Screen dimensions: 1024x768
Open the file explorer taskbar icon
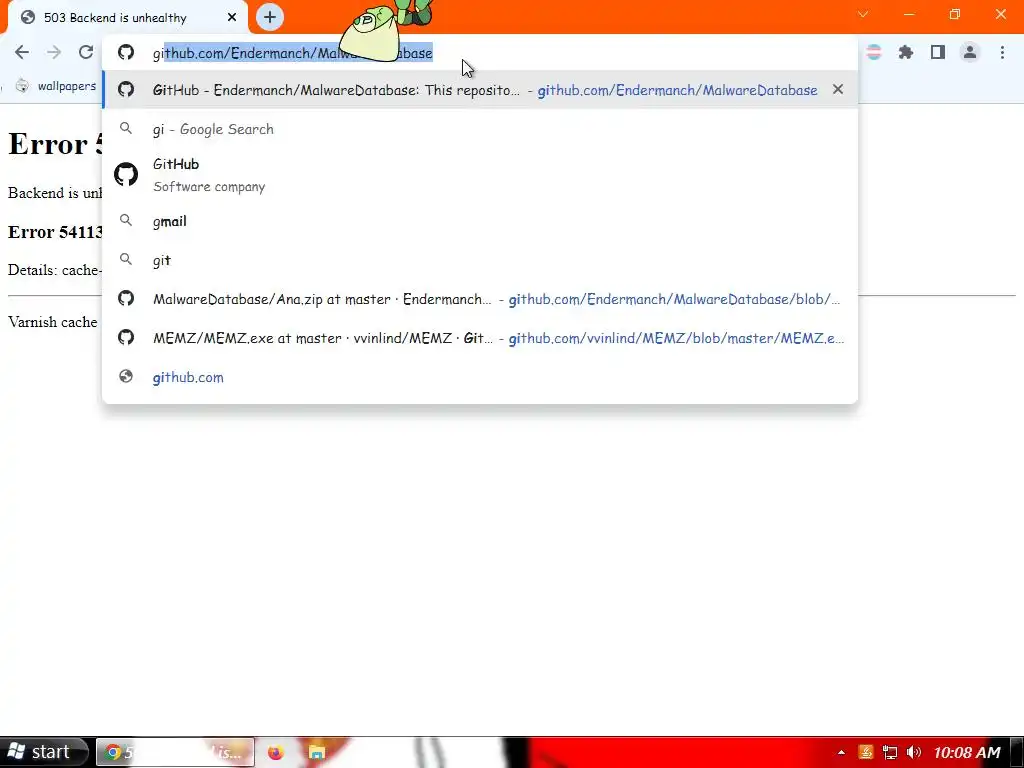pos(317,752)
